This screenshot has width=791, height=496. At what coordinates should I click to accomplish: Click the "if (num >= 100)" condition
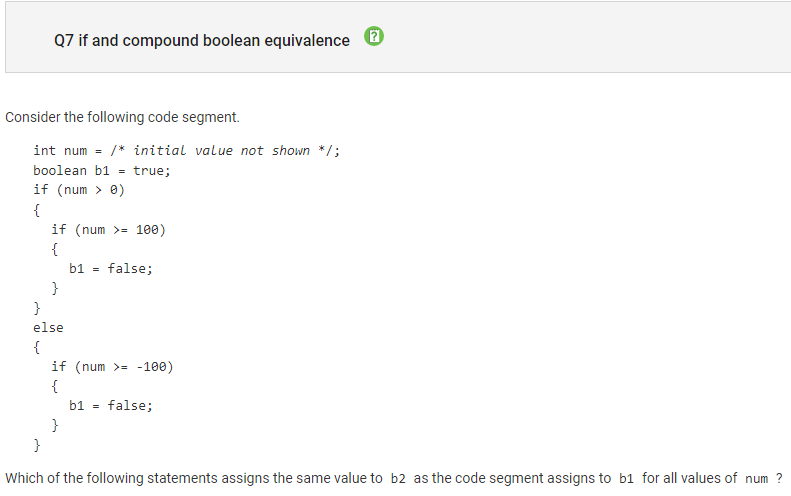coord(108,230)
